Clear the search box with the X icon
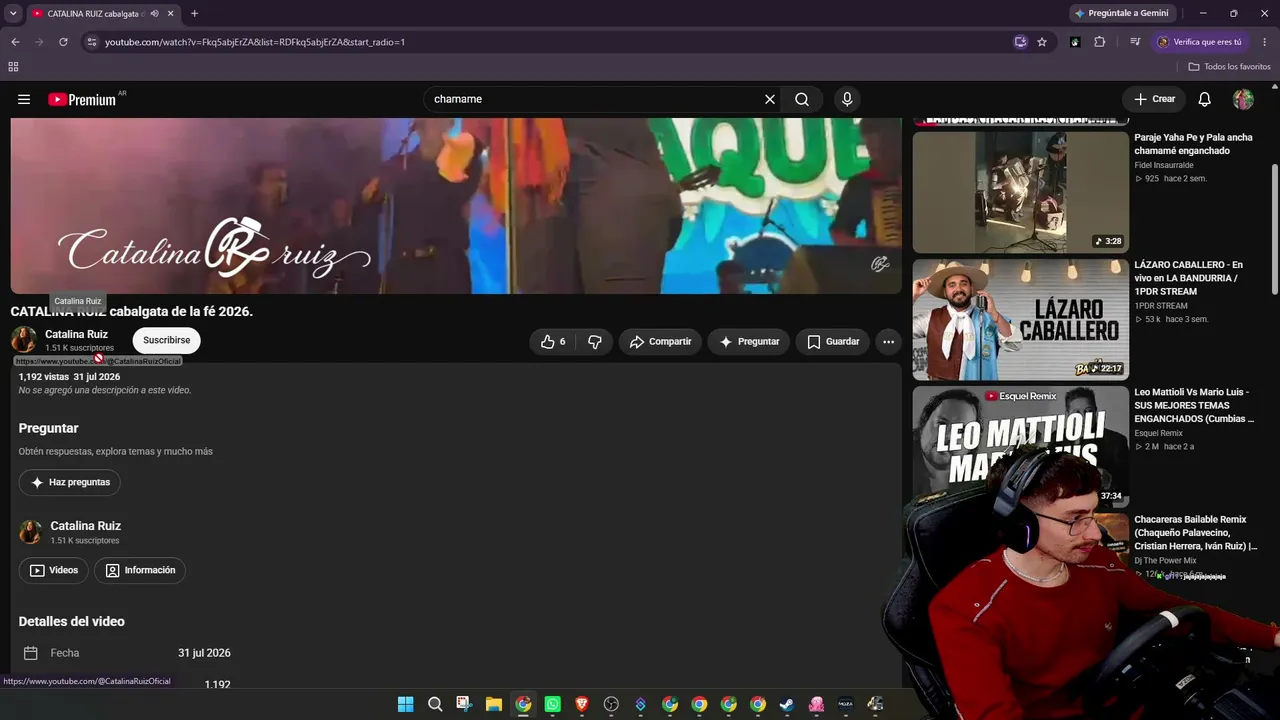 [770, 99]
